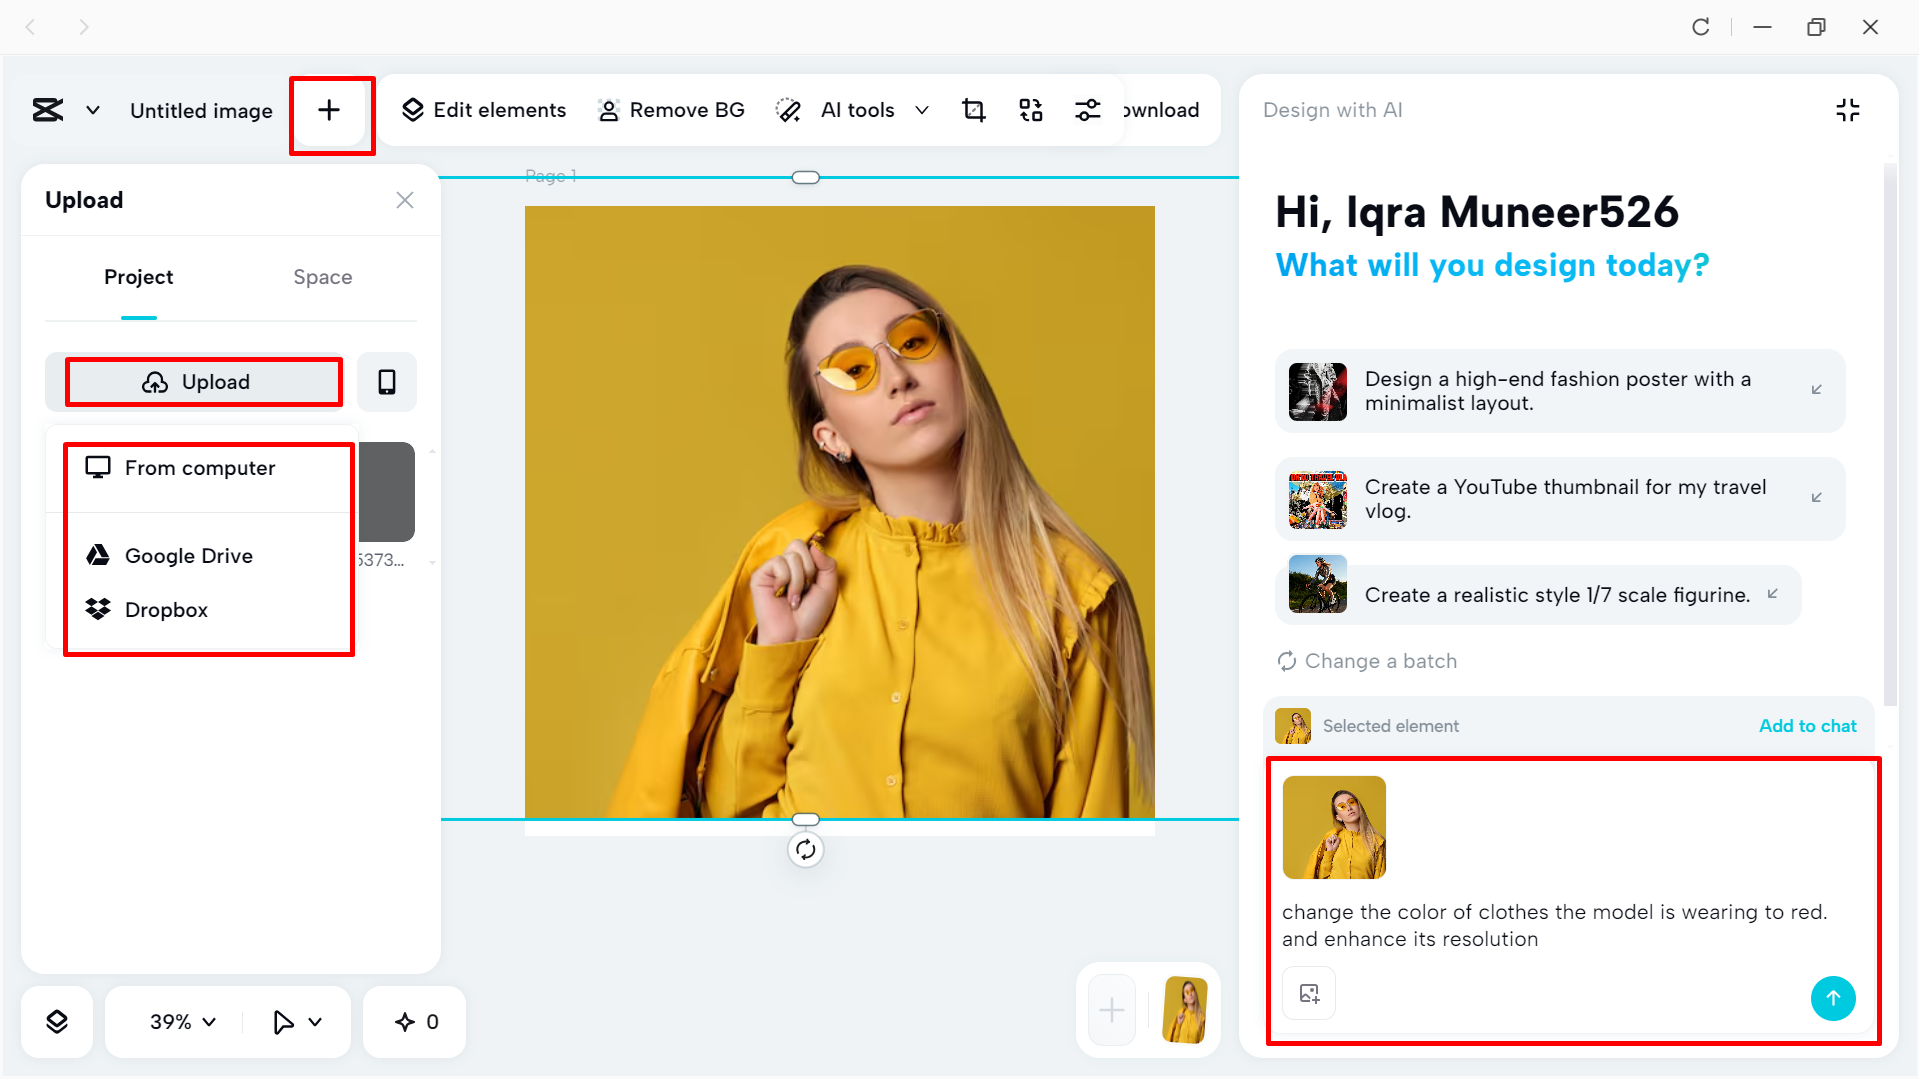Switch to the Project tab
Viewport: 1919px width, 1079px height.
138,277
